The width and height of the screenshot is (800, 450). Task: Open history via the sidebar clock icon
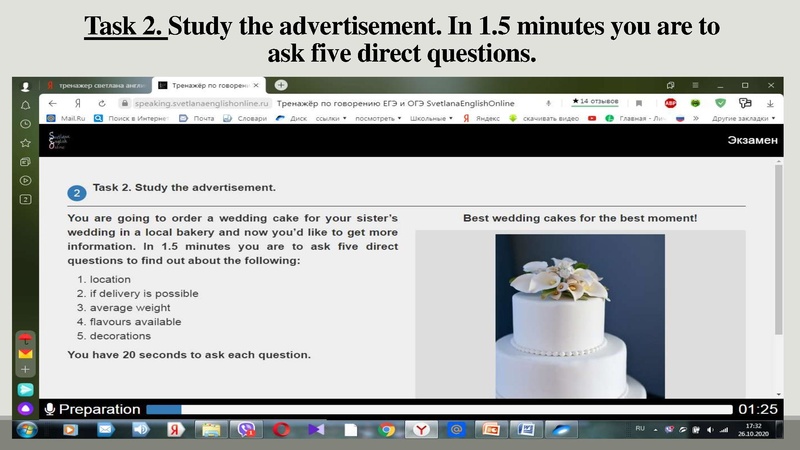click(x=26, y=124)
